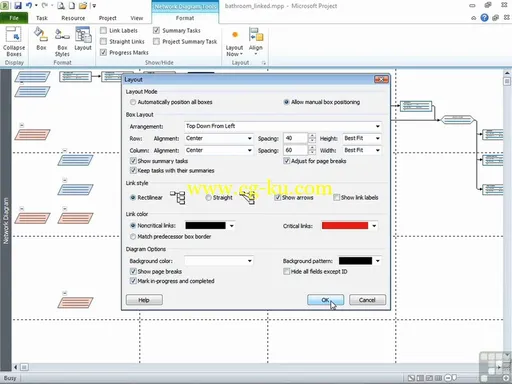Open the Box format tool
The width and height of the screenshot is (512, 384).
tap(41, 39)
